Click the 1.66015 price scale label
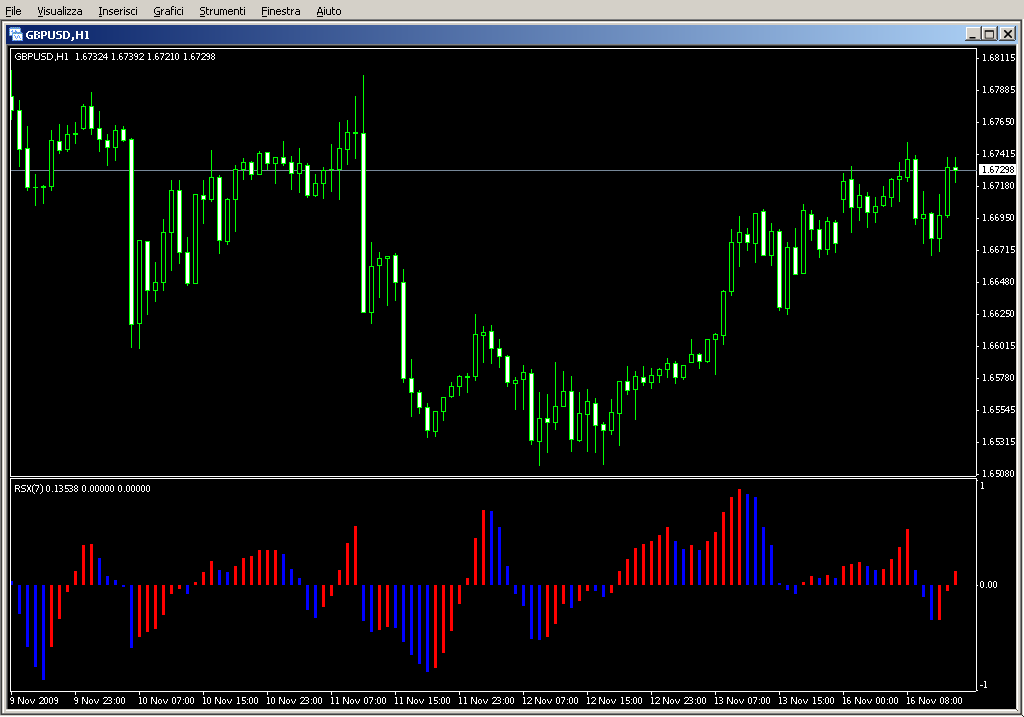The height and width of the screenshot is (717, 1024). (x=999, y=345)
